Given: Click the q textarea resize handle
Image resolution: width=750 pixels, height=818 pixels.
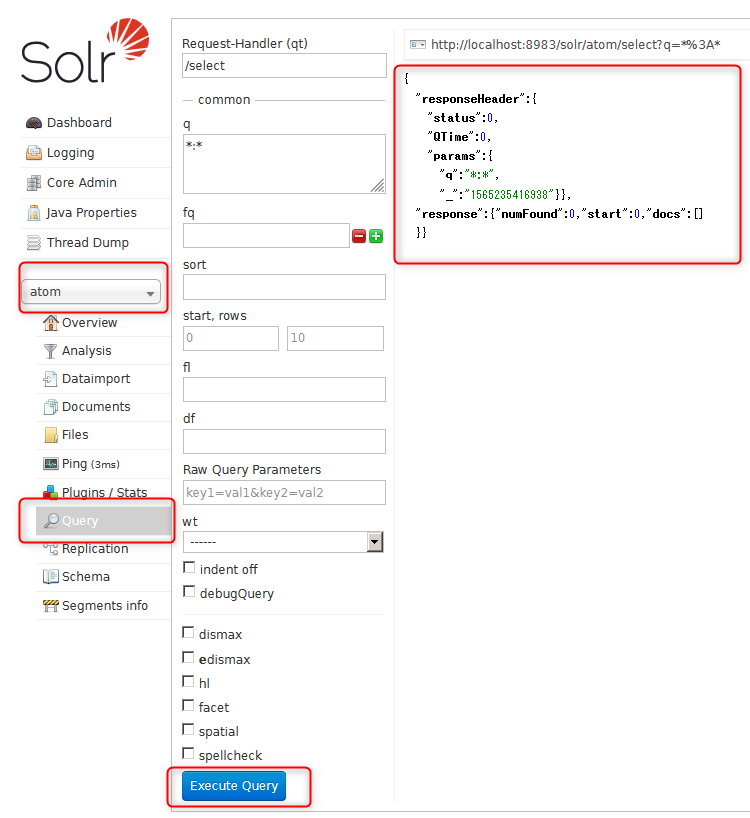Looking at the screenshot, I should (x=378, y=186).
